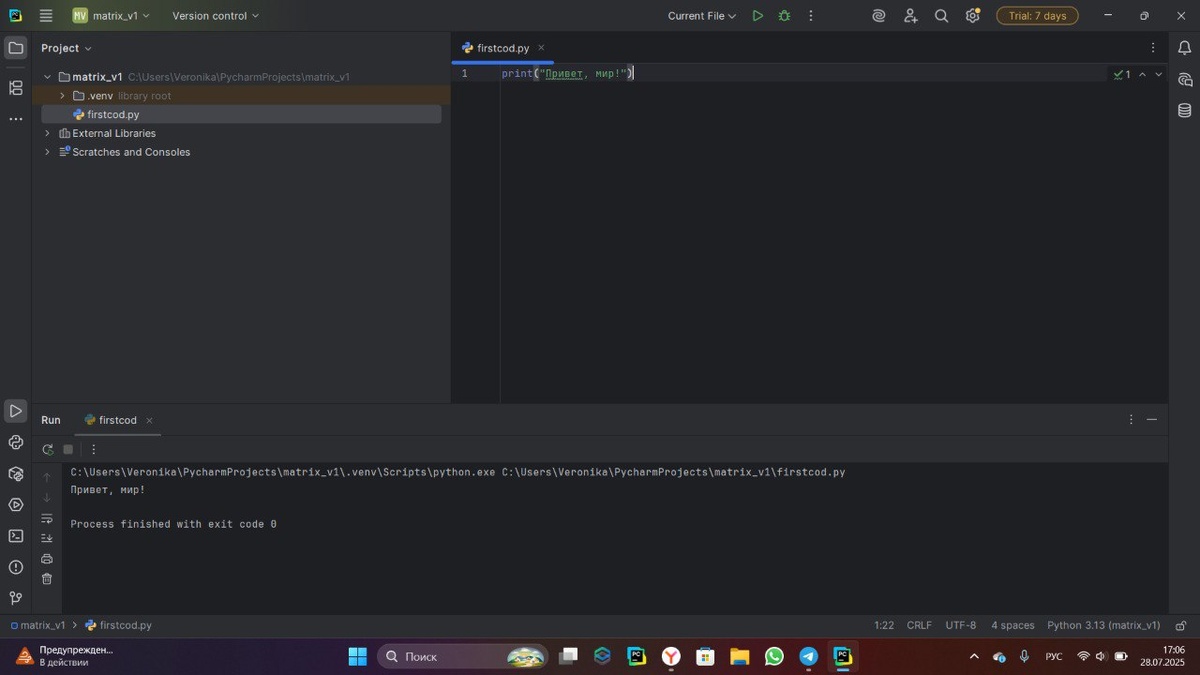The width and height of the screenshot is (1200, 675).
Task: Open the Services tool window
Action: pyautogui.click(x=16, y=505)
